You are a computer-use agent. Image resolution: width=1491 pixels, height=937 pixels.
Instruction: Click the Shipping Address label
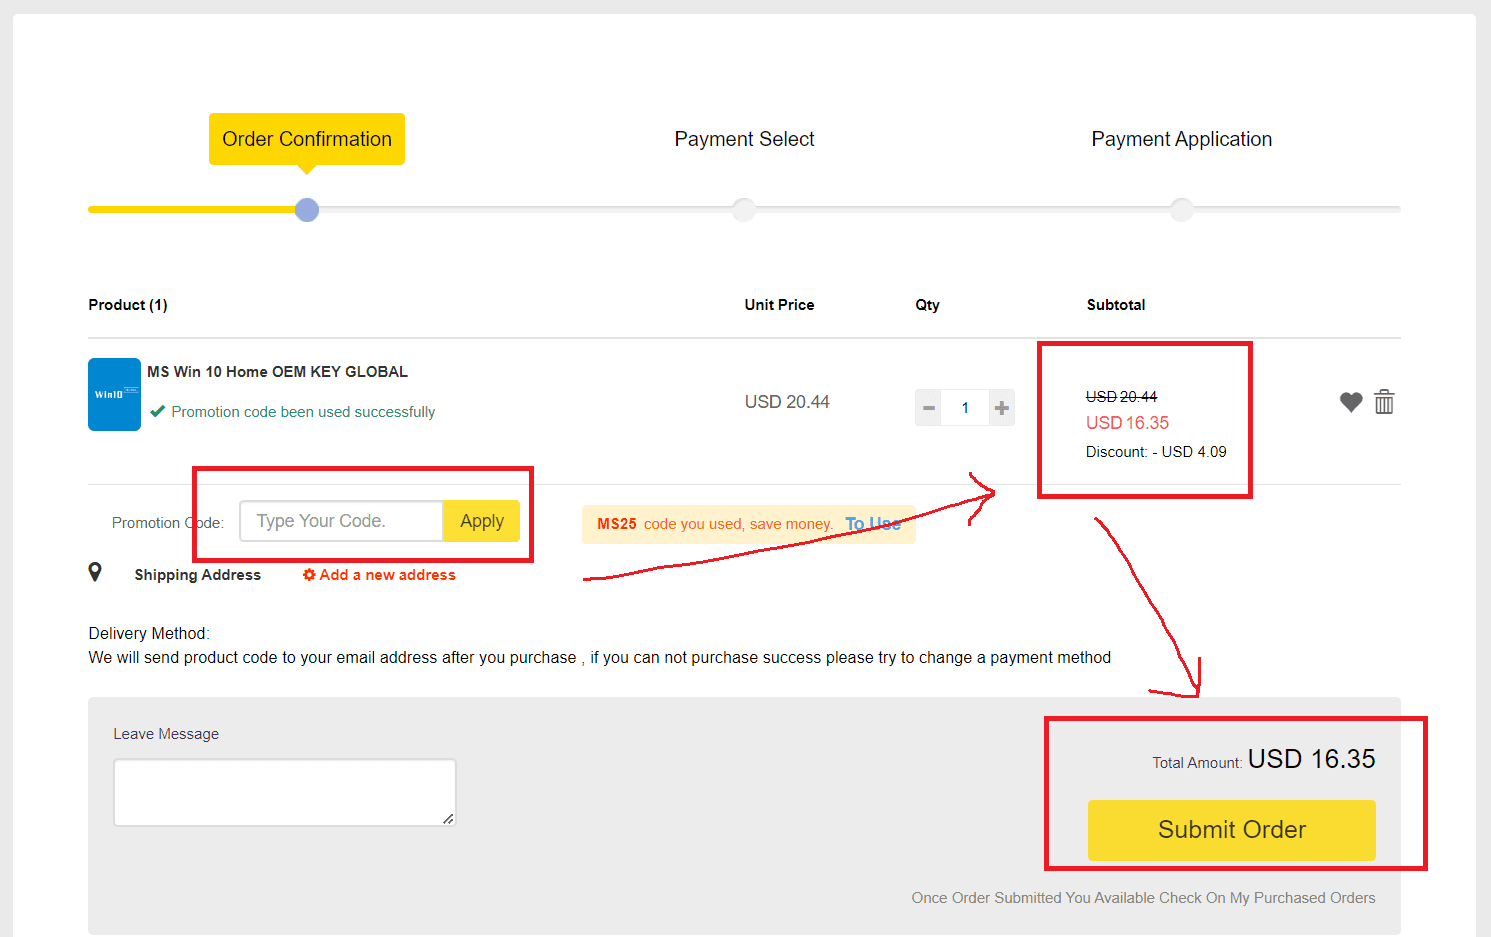coord(198,575)
